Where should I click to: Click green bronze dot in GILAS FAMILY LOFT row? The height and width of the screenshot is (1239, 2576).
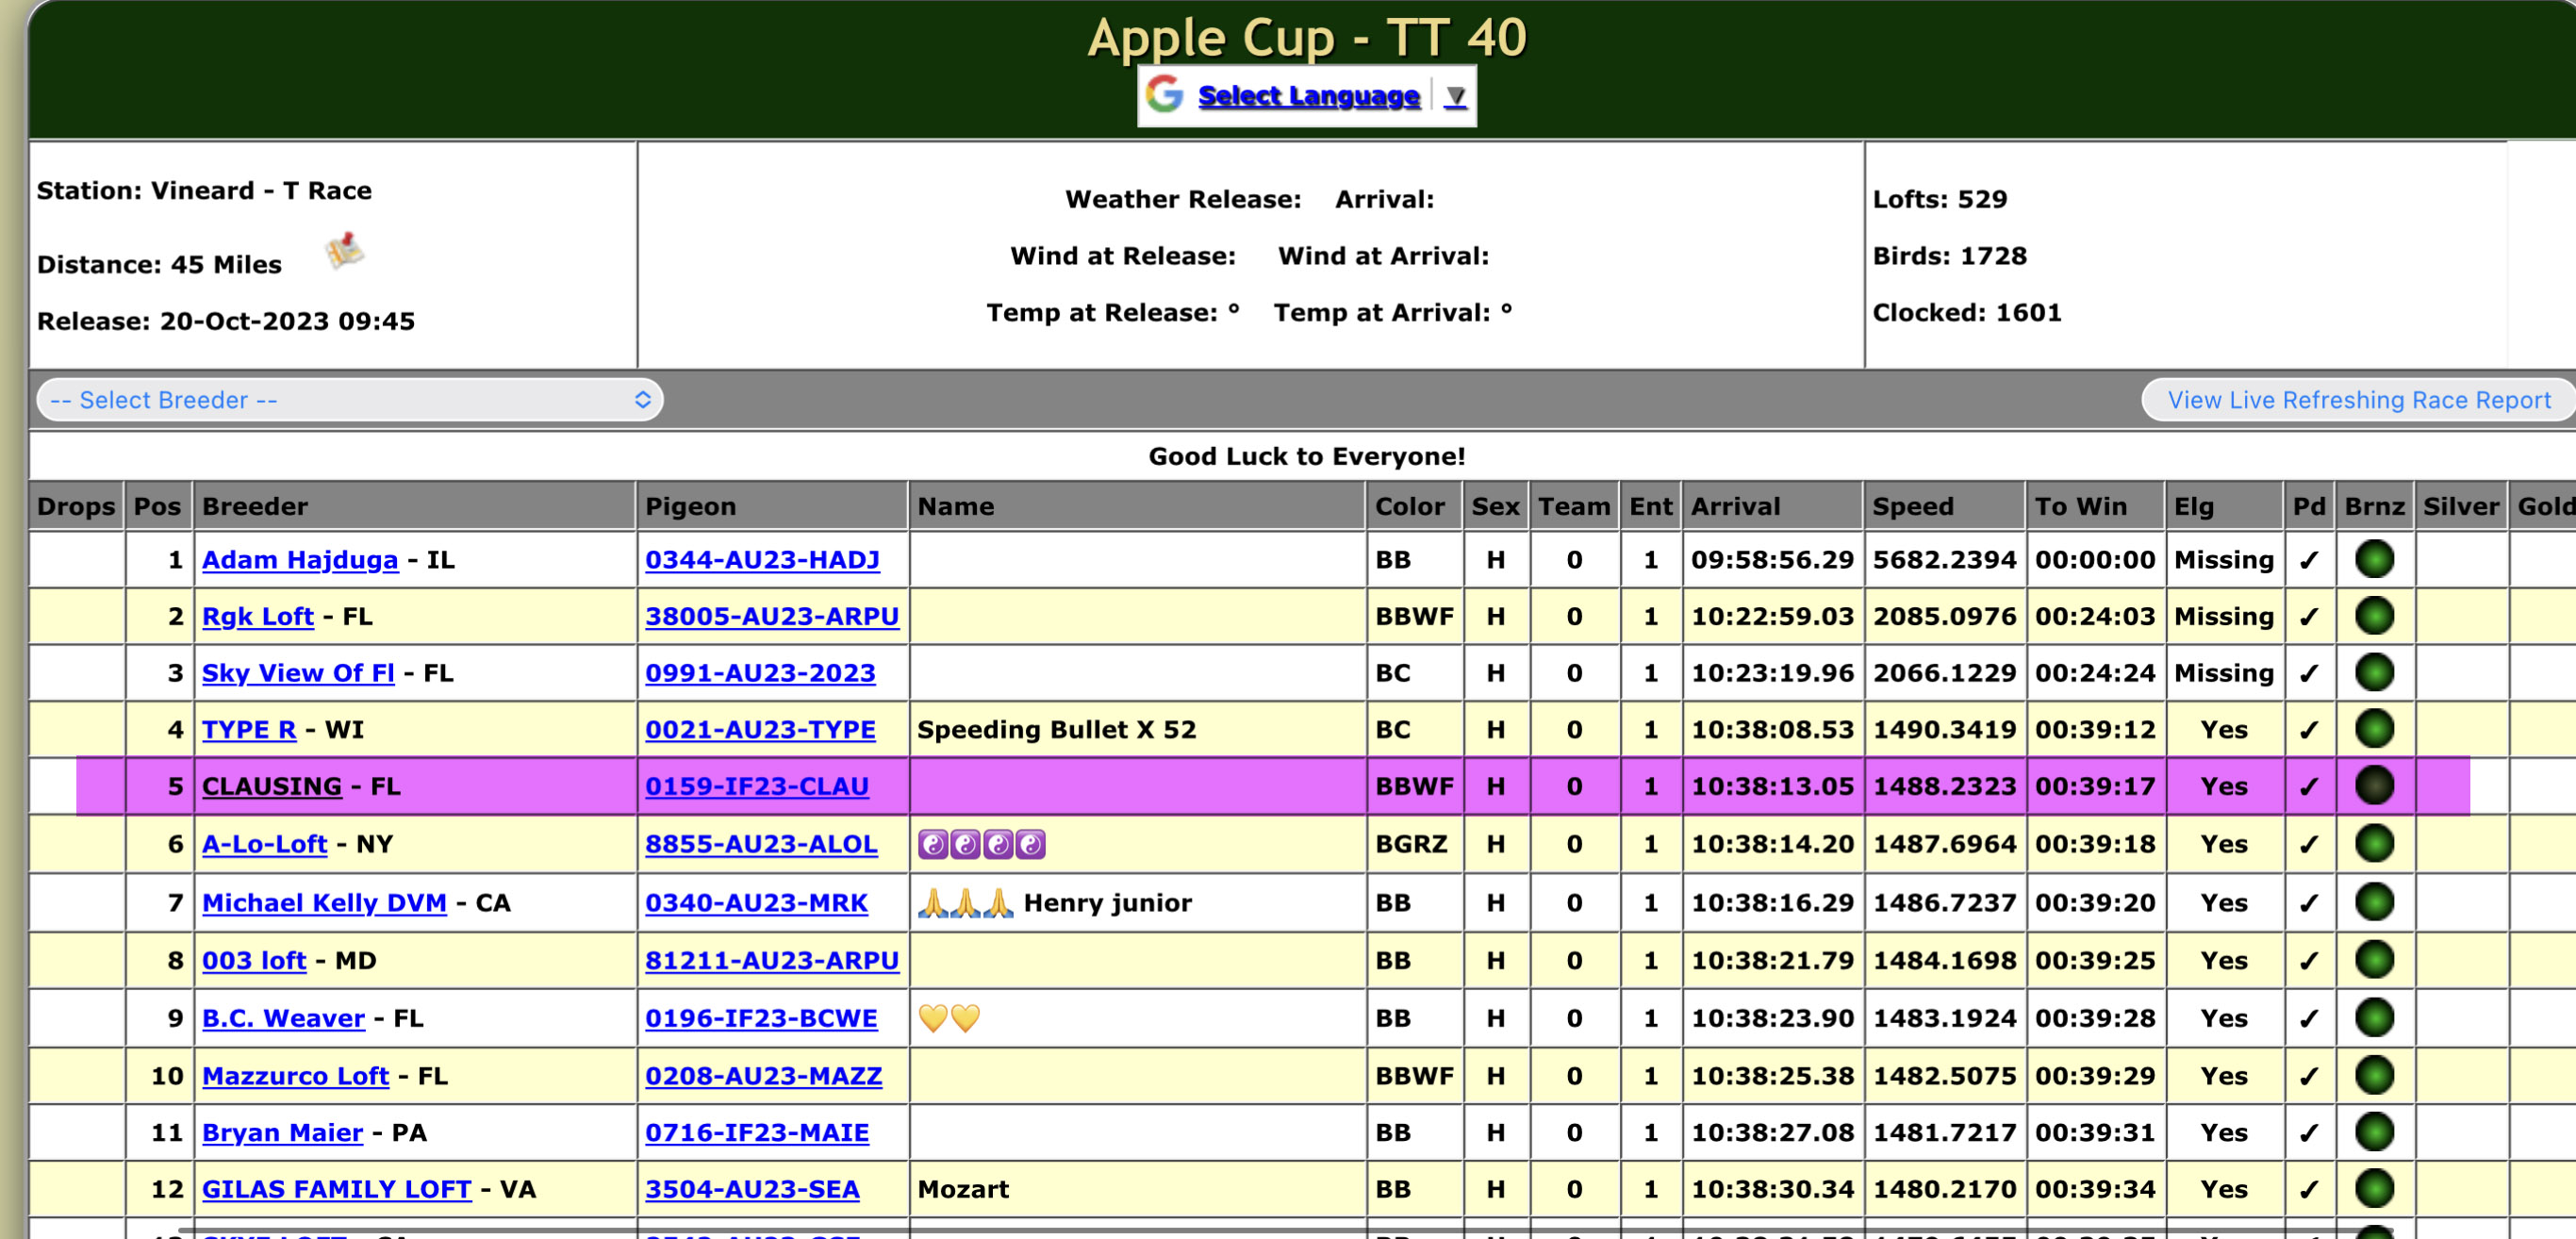2373,1189
